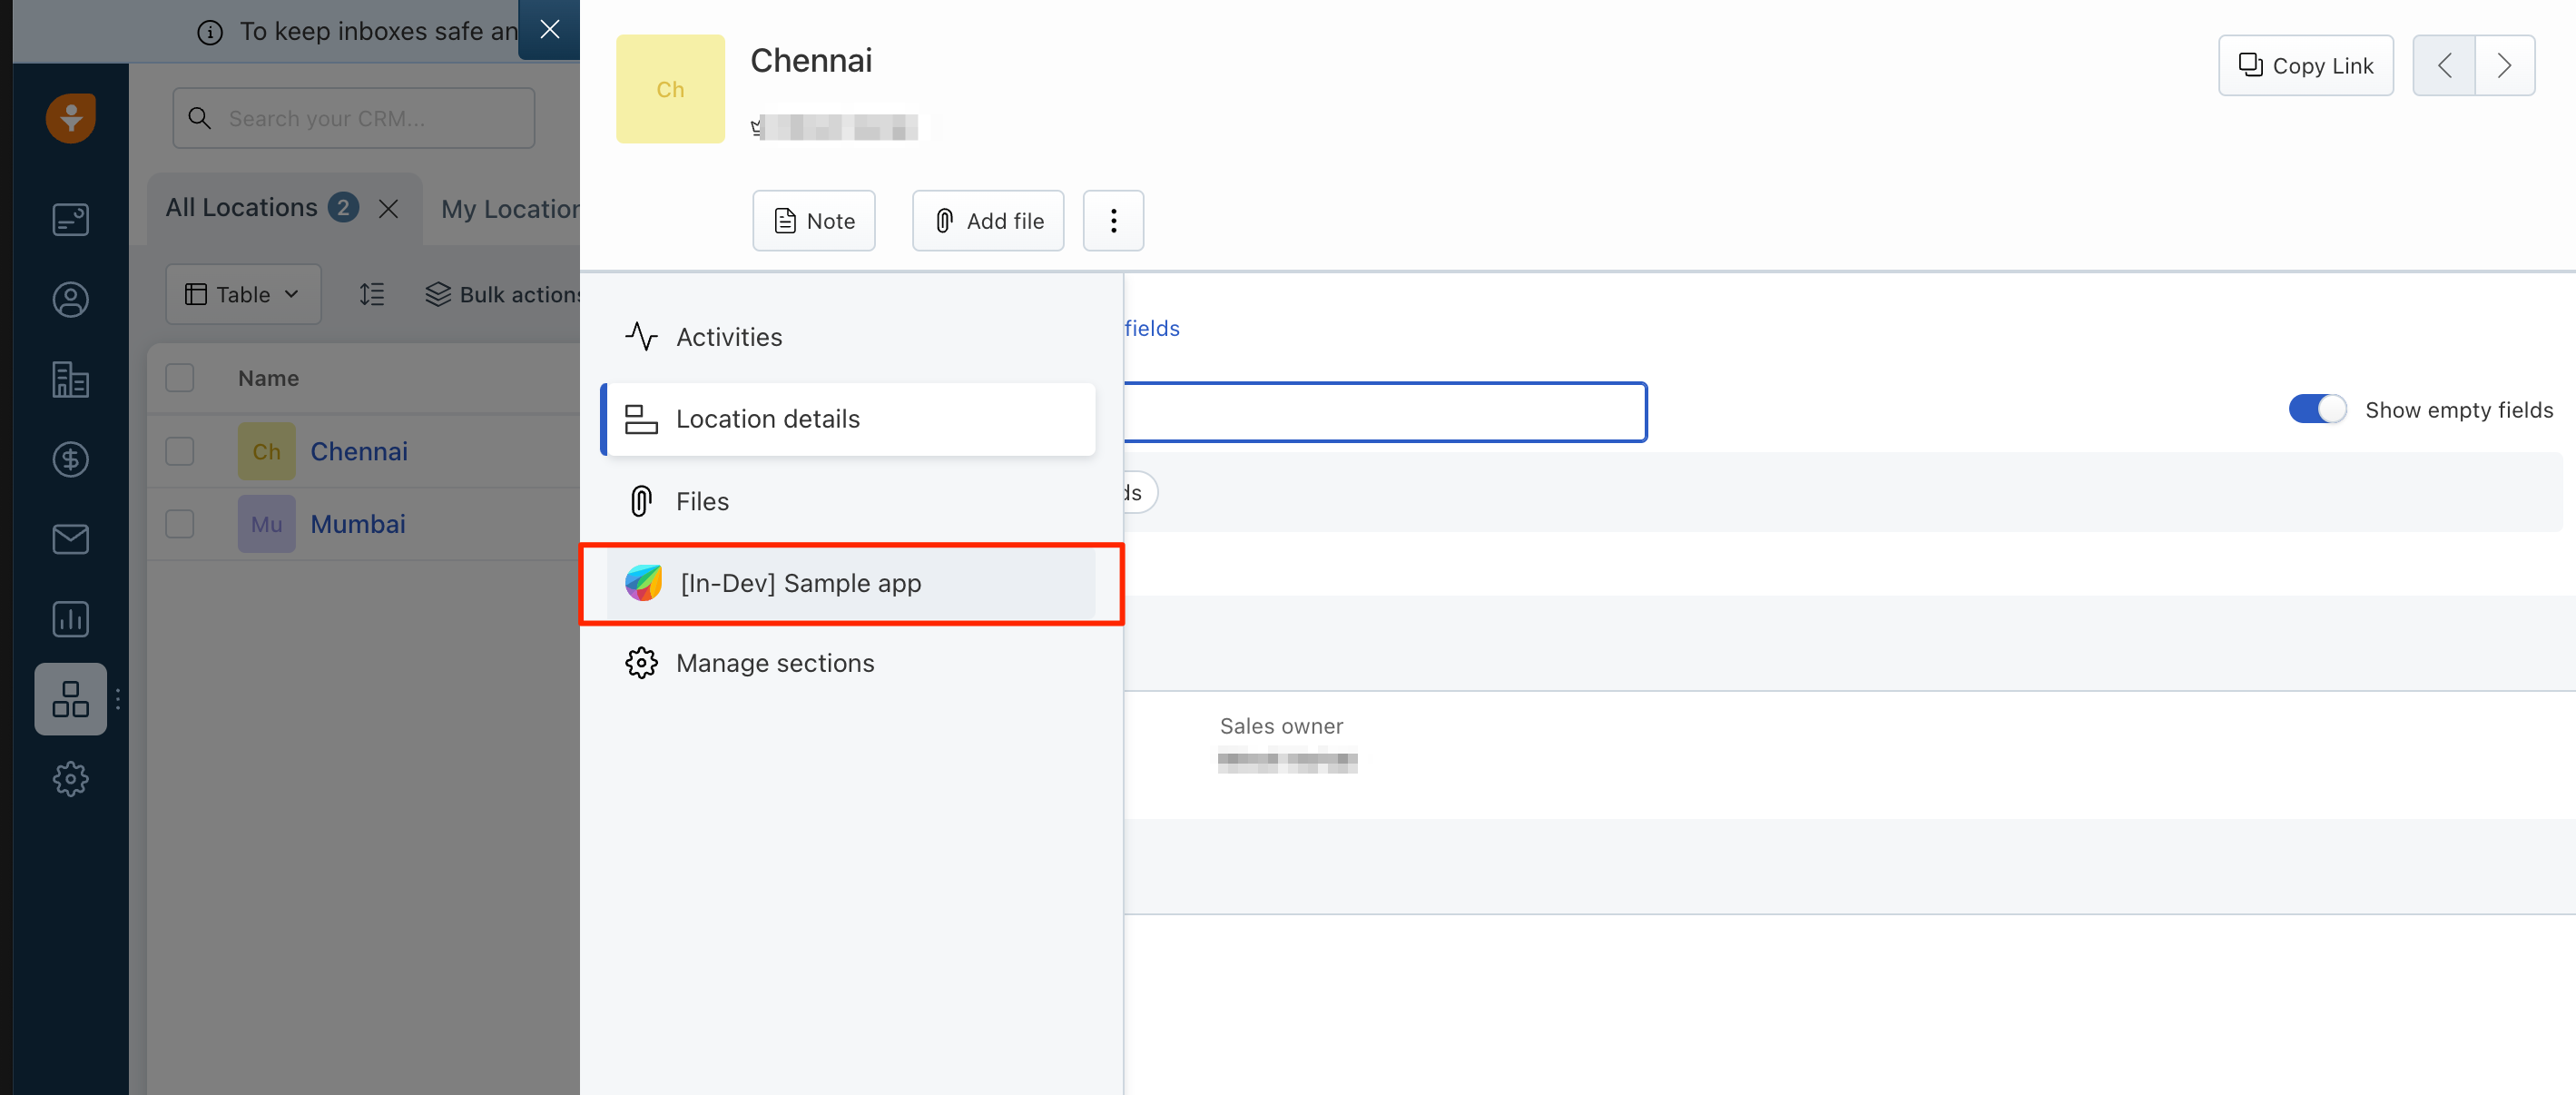Viewport: 2576px width, 1095px height.
Task: Click the next record chevron arrow
Action: point(2506,65)
